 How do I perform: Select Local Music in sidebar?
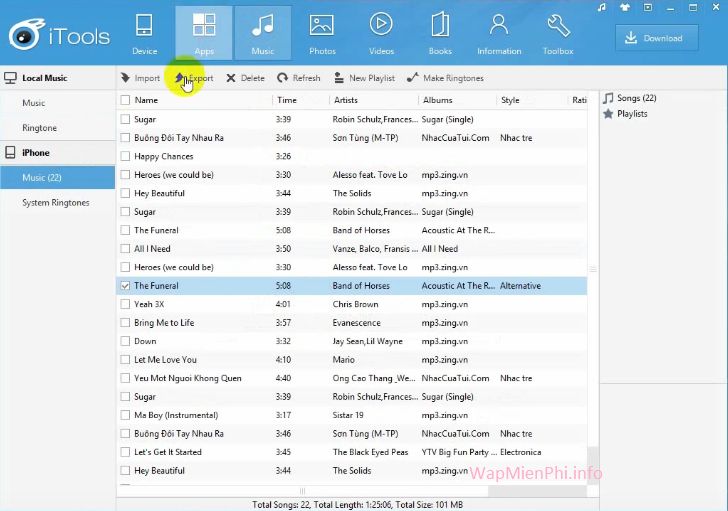click(58, 78)
